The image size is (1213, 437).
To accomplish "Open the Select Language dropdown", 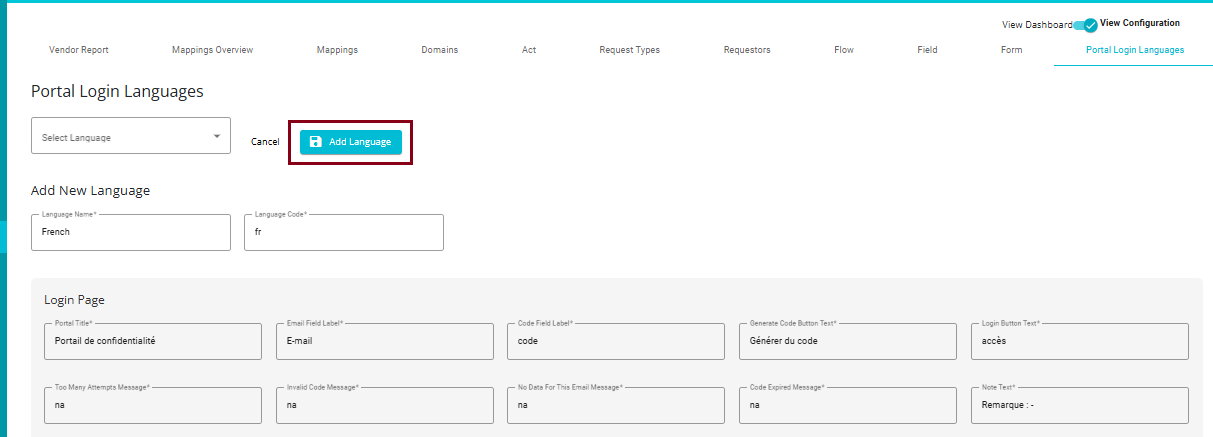I will [x=131, y=137].
